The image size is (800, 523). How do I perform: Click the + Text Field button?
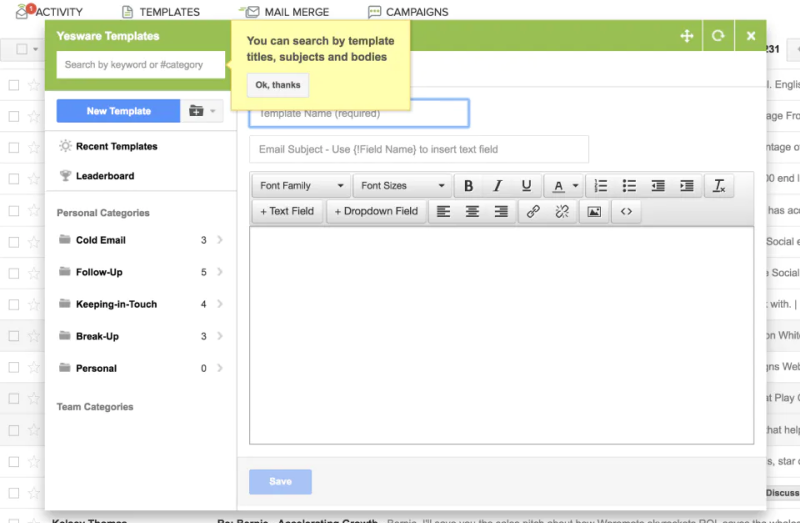coord(287,211)
